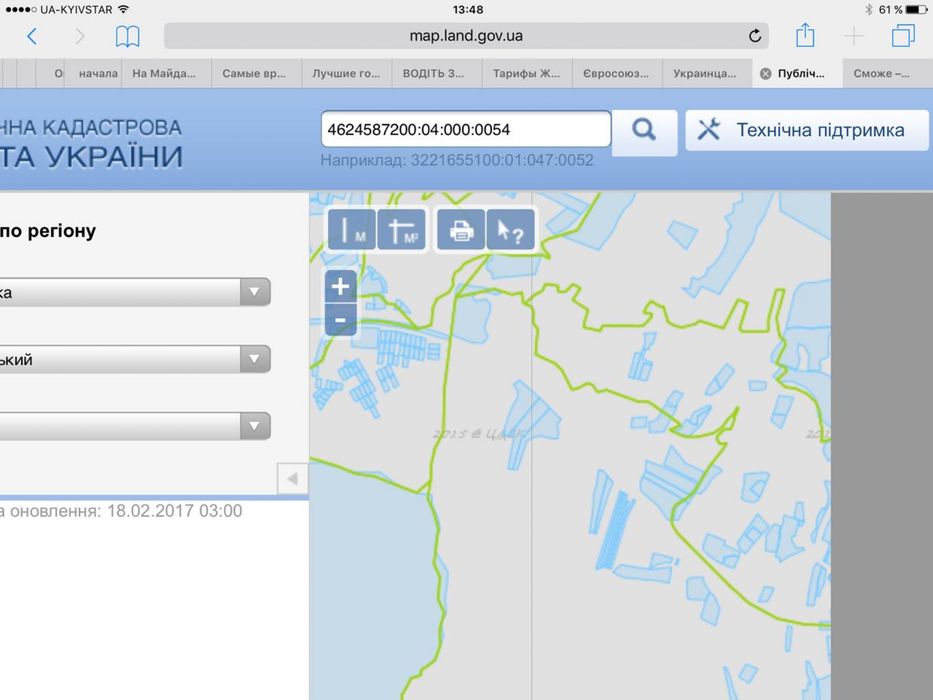Open the third empty dropdown list

coord(135,426)
